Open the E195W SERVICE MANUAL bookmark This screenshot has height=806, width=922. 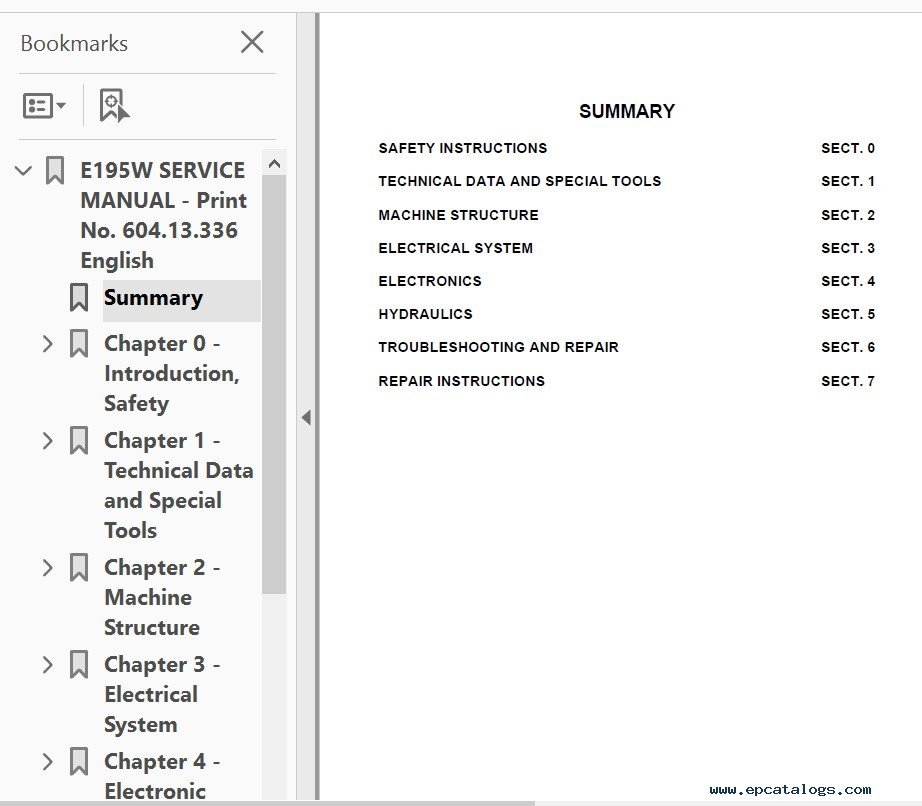[163, 215]
